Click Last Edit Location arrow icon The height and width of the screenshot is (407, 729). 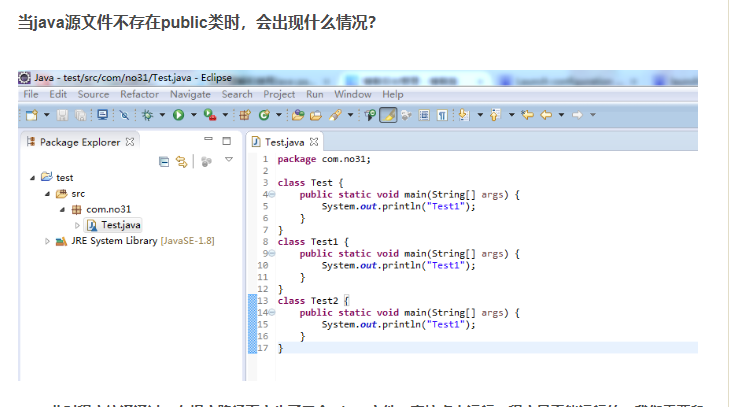pos(527,115)
